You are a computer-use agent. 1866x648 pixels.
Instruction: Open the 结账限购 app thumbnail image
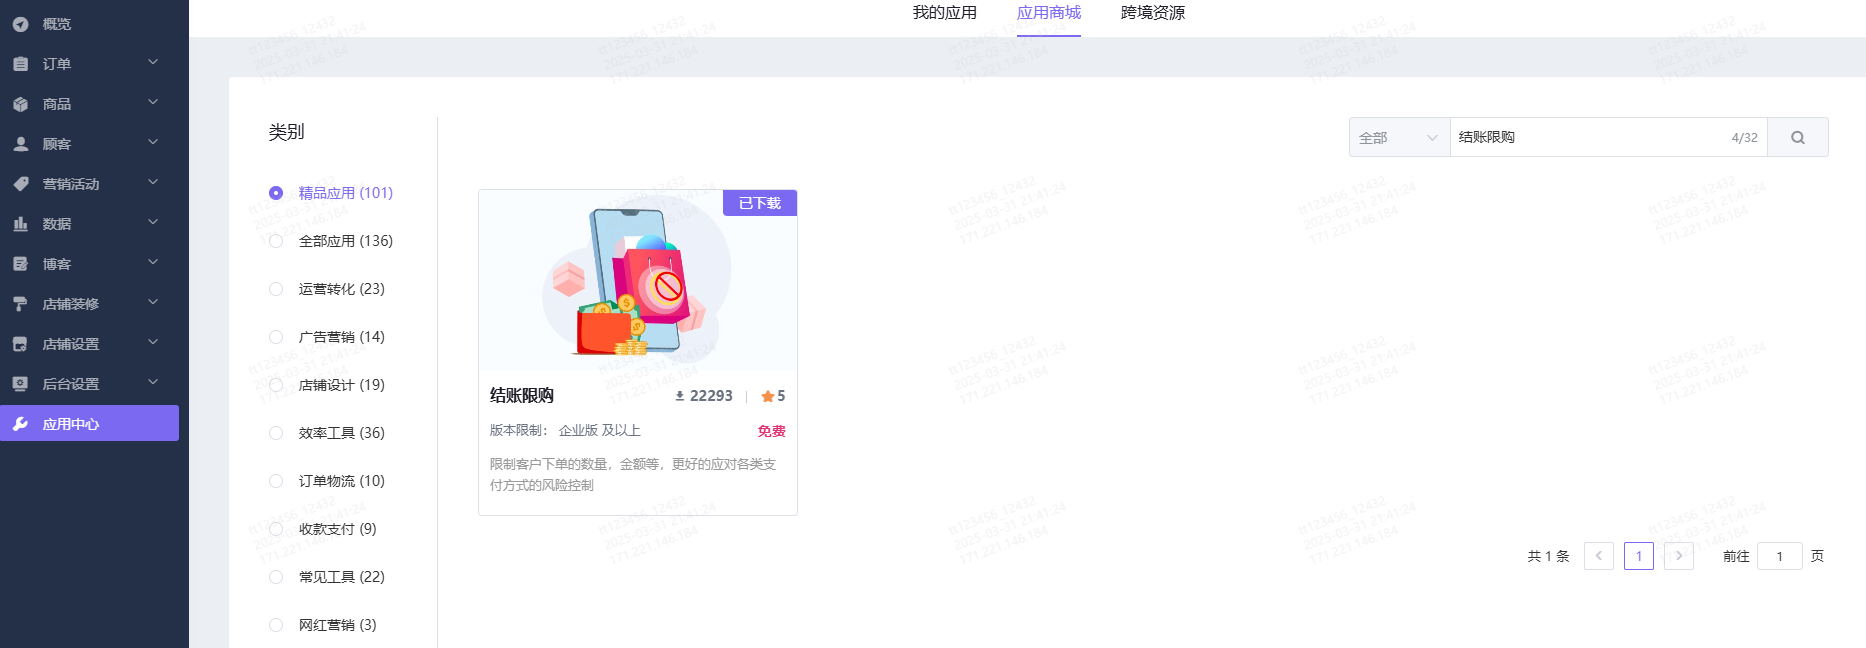[x=638, y=280]
